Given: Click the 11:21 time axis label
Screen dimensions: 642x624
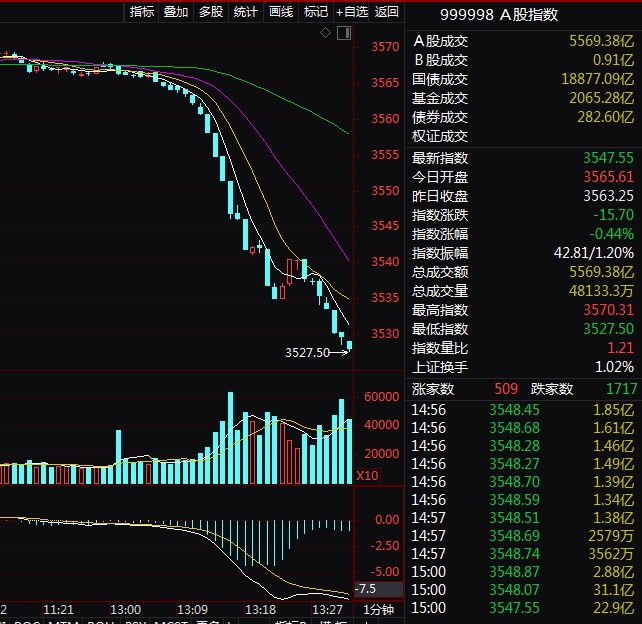Looking at the screenshot, I should pyautogui.click(x=58, y=610).
